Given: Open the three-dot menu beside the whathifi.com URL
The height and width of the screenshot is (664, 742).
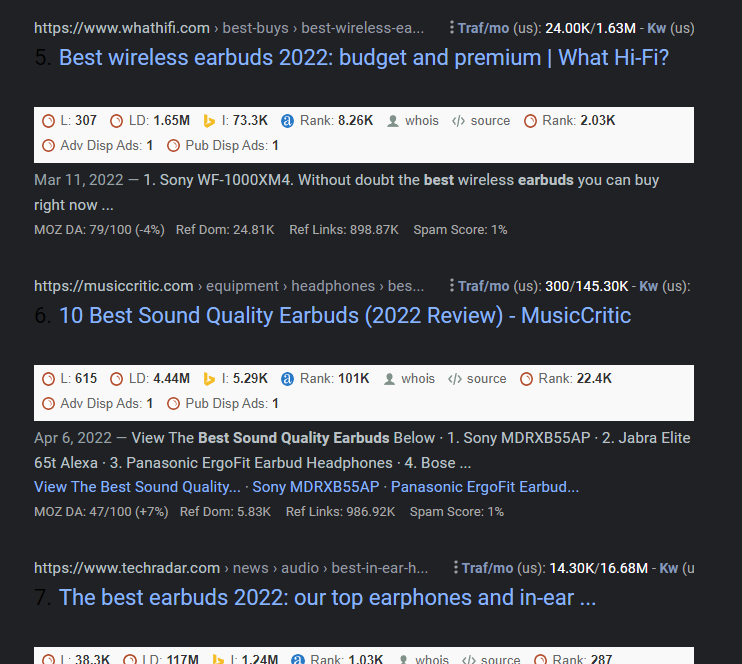Looking at the screenshot, I should 452,27.
